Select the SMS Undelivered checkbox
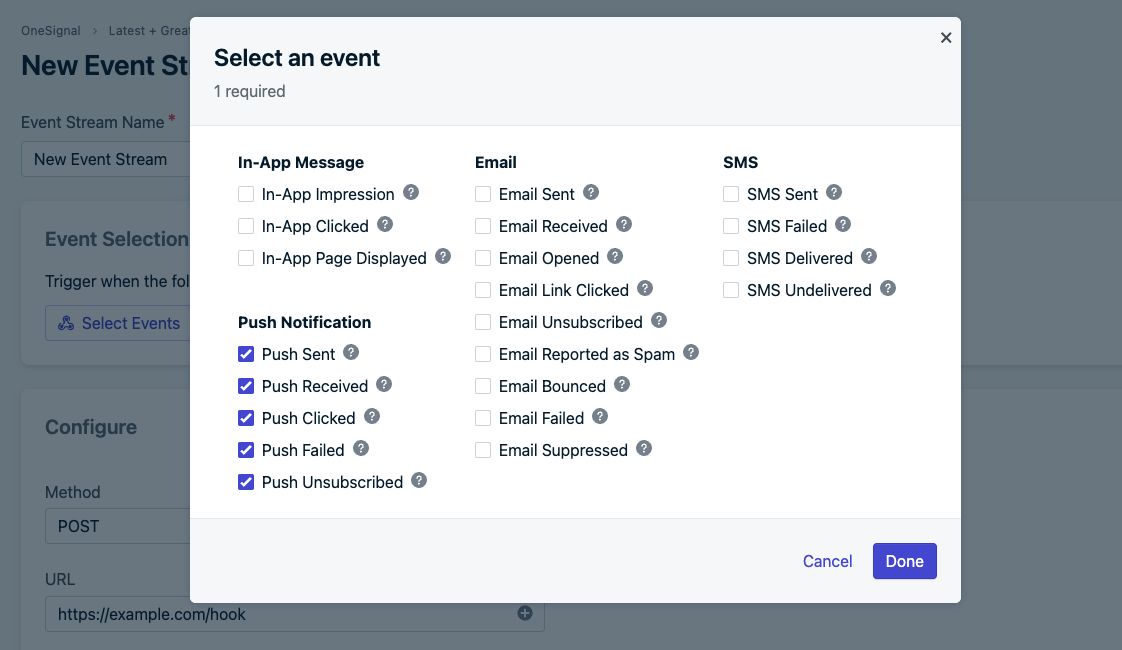This screenshot has height=650, width=1122. 731,290
